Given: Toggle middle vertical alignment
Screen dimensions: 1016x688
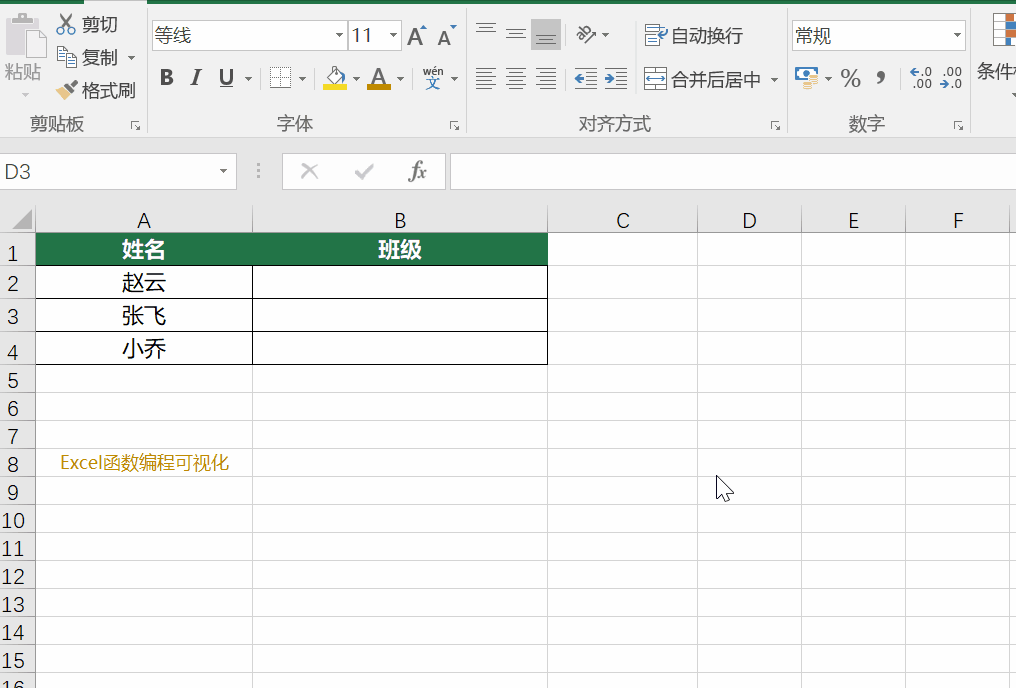Looking at the screenshot, I should (x=516, y=34).
